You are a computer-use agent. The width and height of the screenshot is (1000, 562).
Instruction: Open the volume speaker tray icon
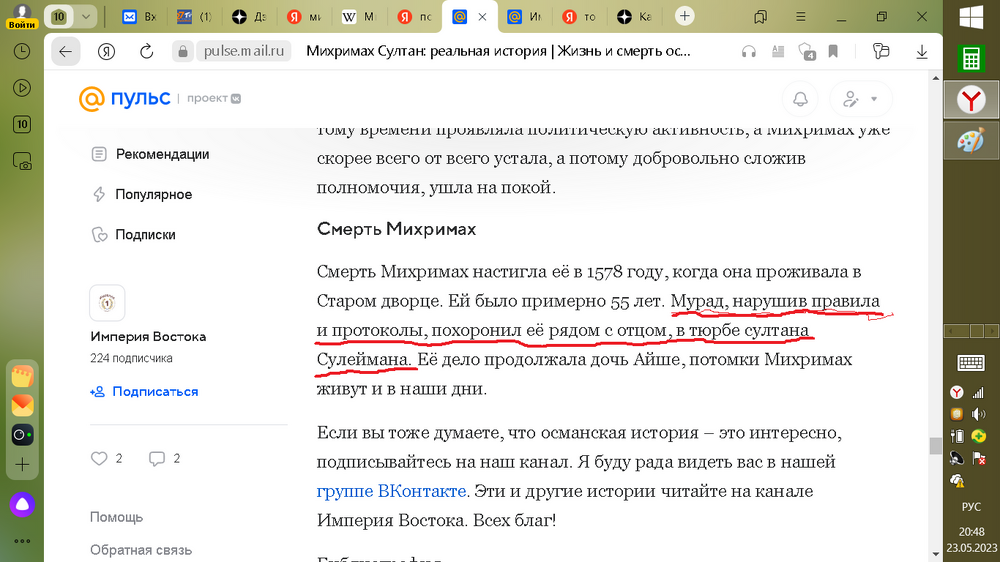(978, 414)
